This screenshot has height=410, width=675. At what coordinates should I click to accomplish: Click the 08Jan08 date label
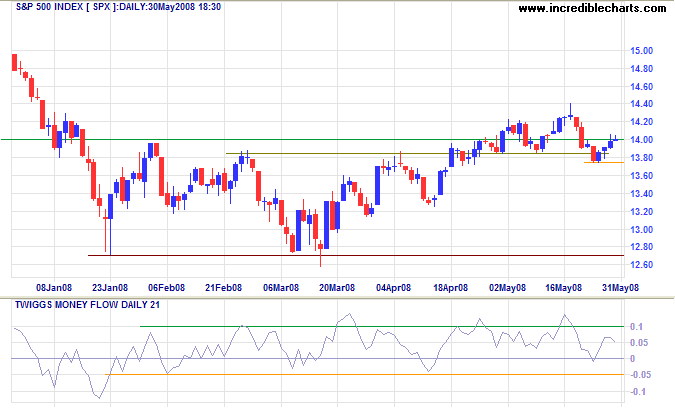[x=54, y=288]
